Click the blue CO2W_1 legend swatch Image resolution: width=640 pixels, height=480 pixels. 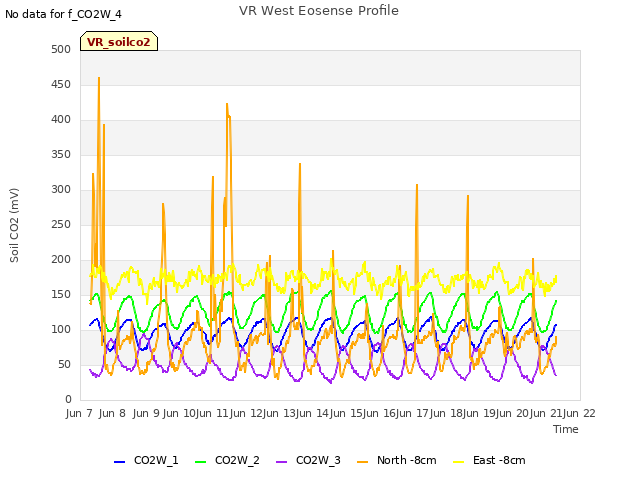(119, 462)
